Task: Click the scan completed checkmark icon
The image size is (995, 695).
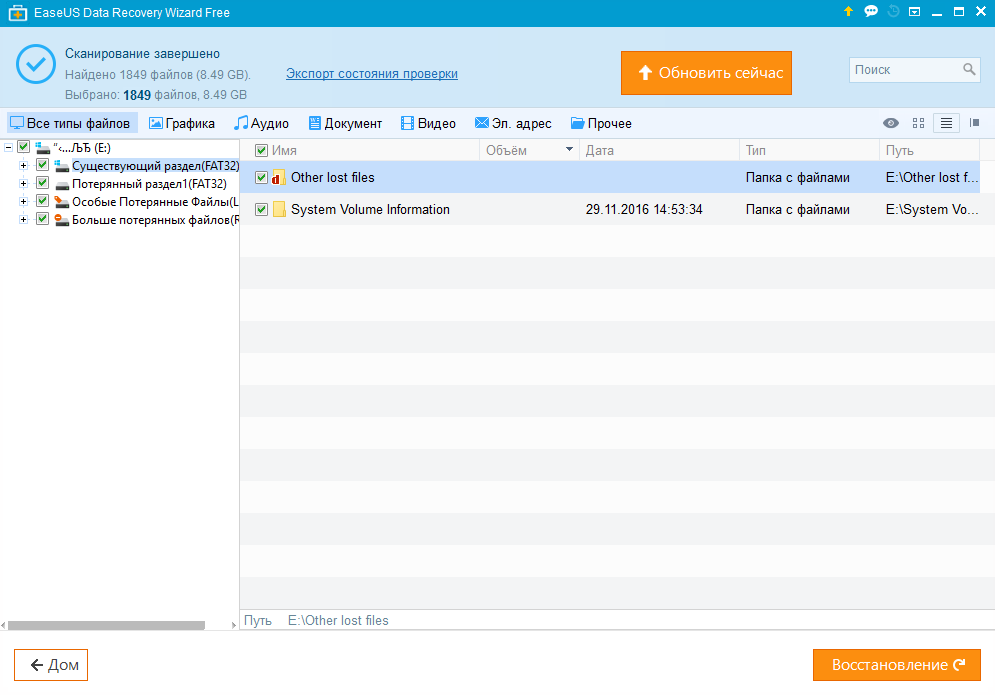Action: click(x=36, y=64)
